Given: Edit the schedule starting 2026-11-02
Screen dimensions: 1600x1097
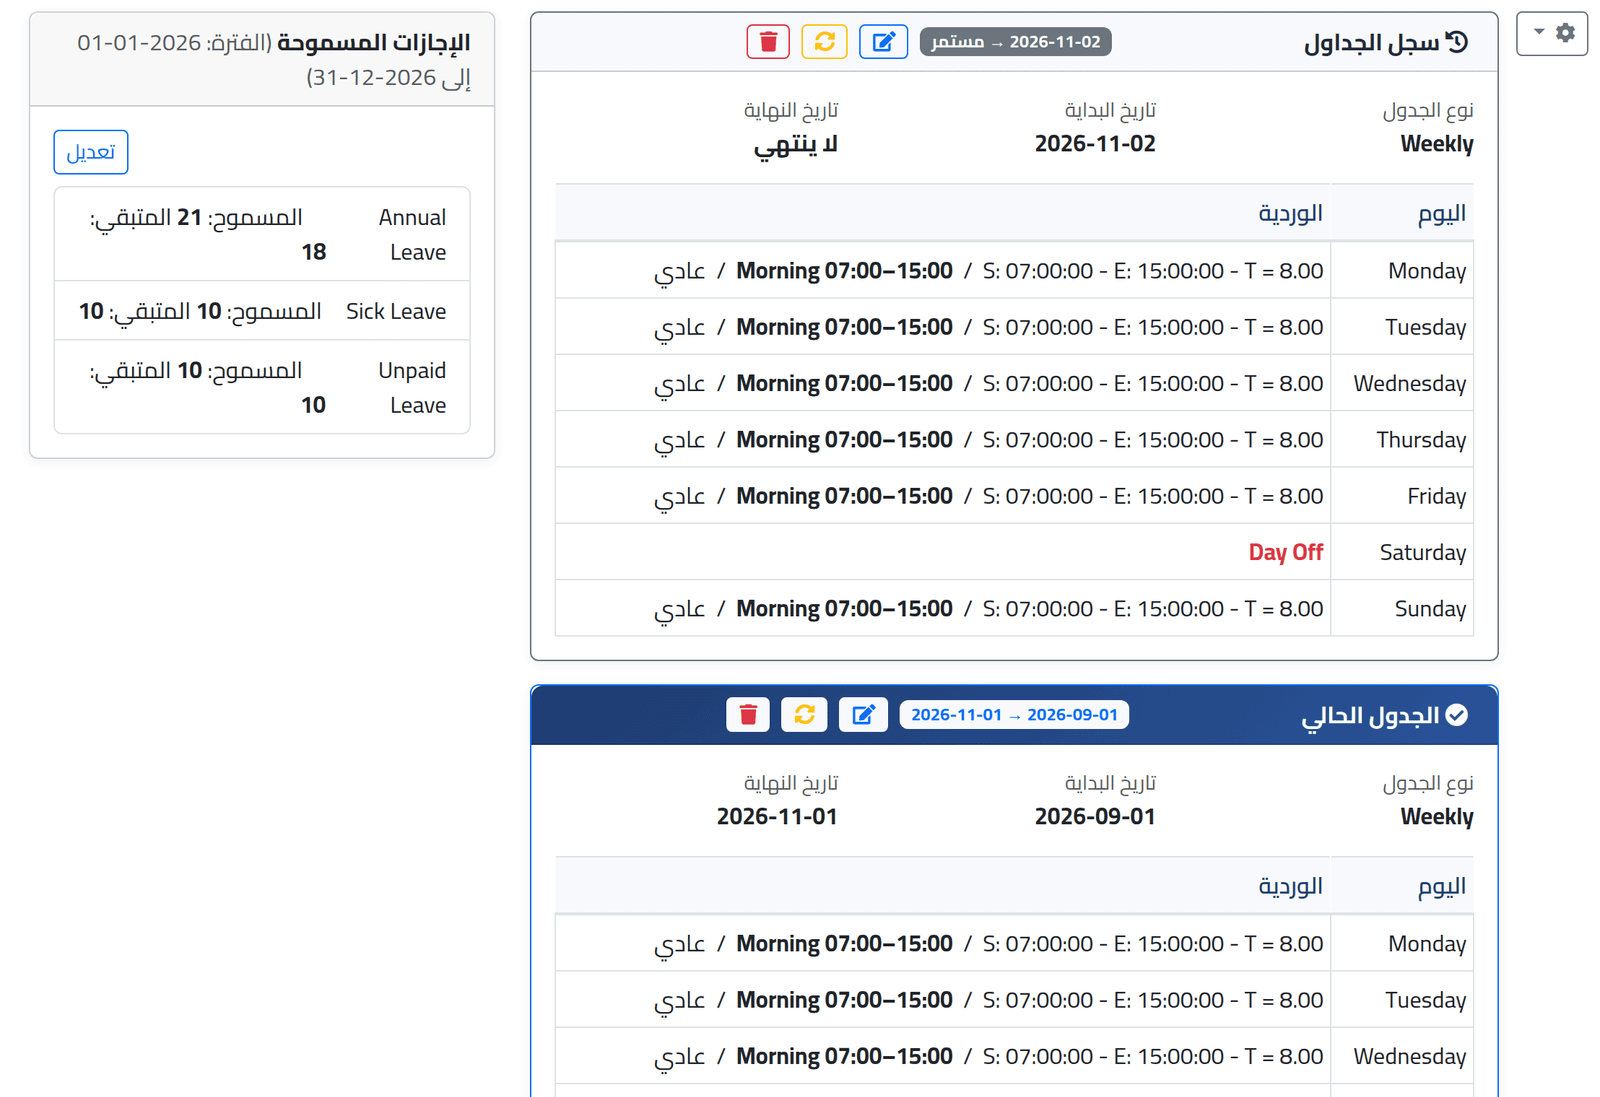Looking at the screenshot, I should [x=883, y=42].
